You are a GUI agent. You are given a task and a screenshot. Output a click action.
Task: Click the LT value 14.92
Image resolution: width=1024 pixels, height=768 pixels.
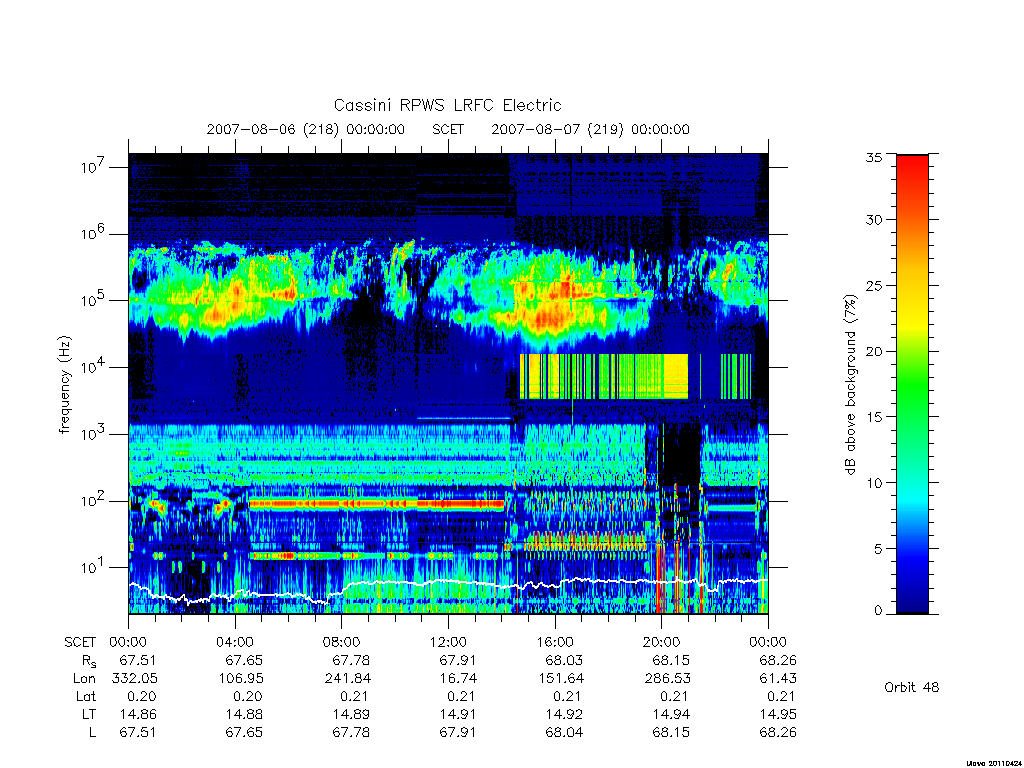click(564, 714)
